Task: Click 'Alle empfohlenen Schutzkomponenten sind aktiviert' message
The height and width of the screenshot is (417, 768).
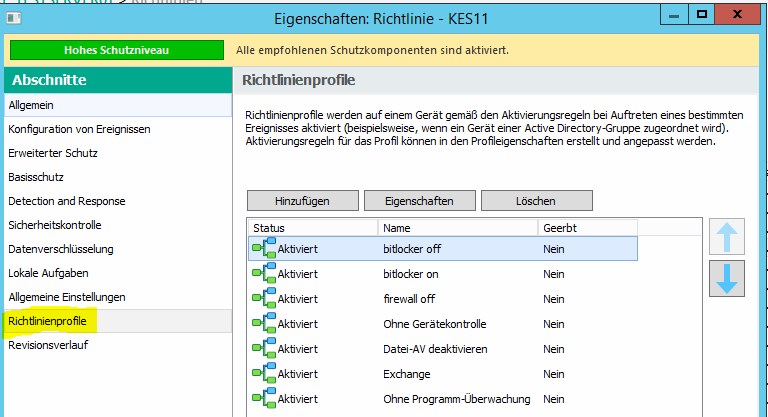Action: tap(372, 50)
